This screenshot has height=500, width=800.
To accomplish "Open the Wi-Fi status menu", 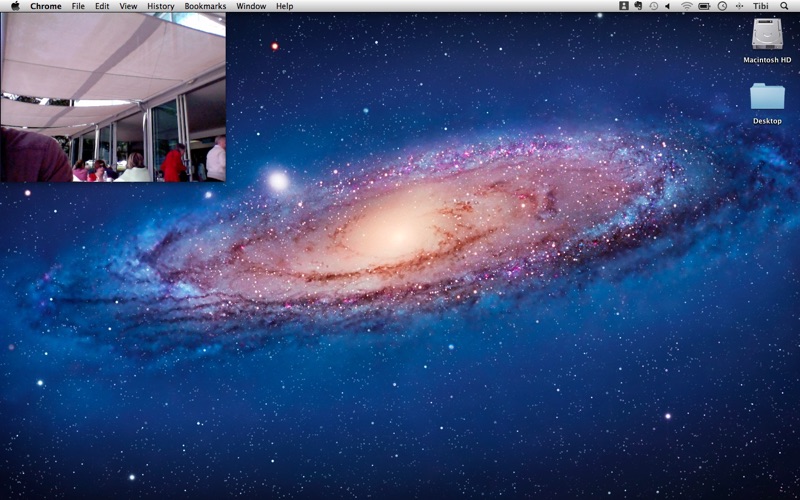I will pyautogui.click(x=687, y=6).
